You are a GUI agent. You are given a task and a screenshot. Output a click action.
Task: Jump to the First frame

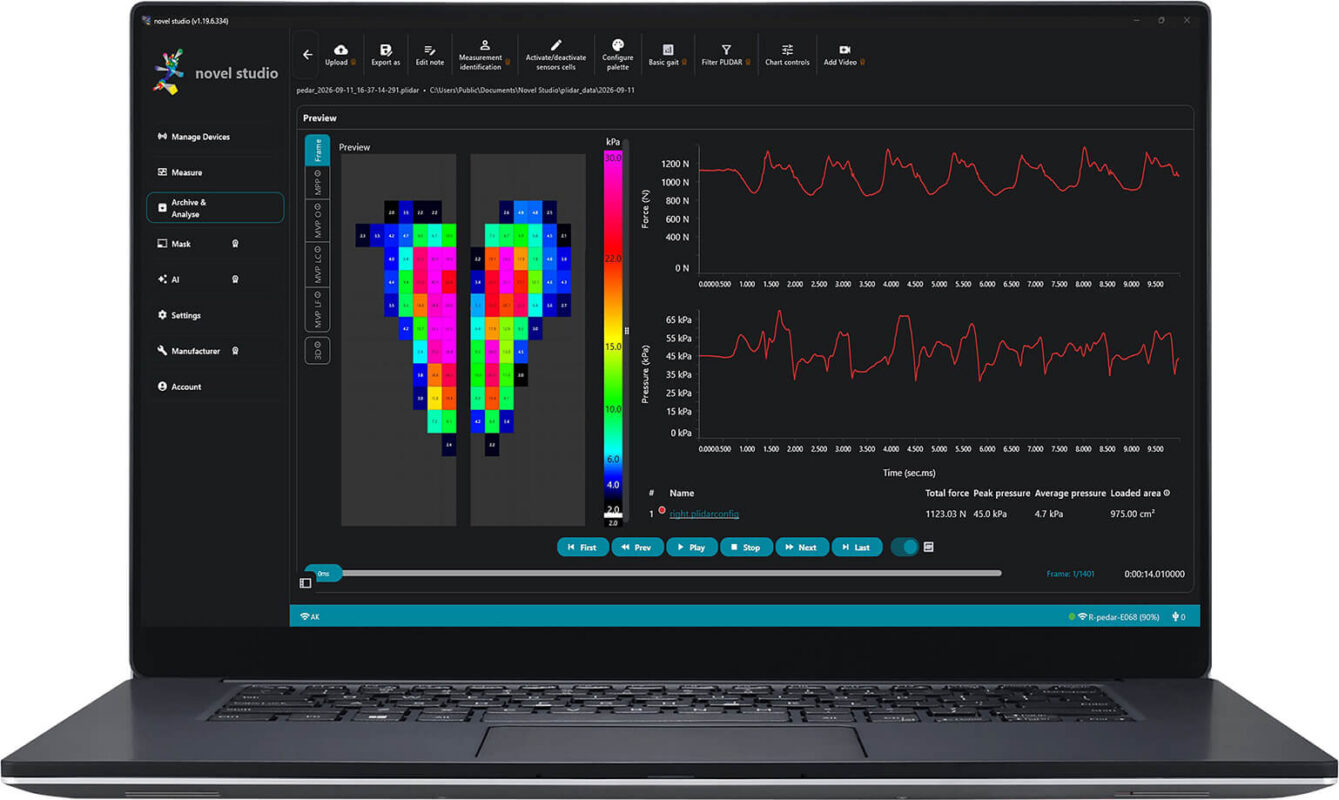tap(583, 547)
